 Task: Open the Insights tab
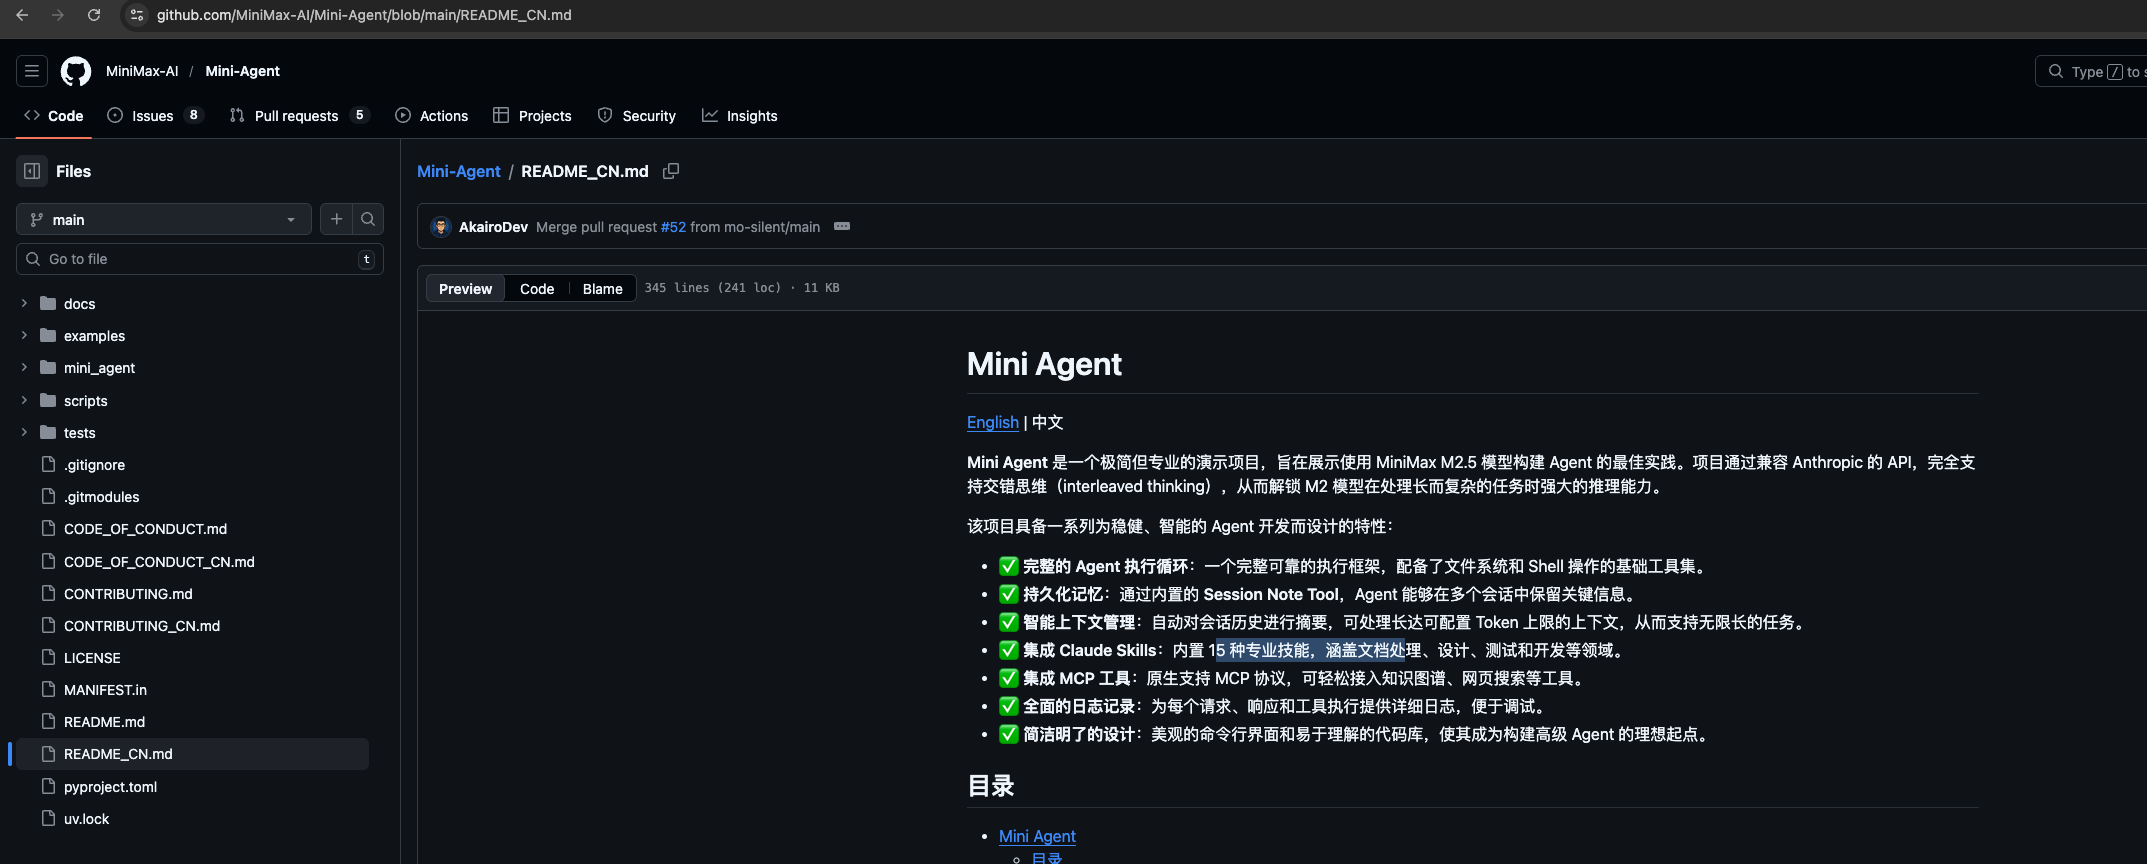[740, 116]
